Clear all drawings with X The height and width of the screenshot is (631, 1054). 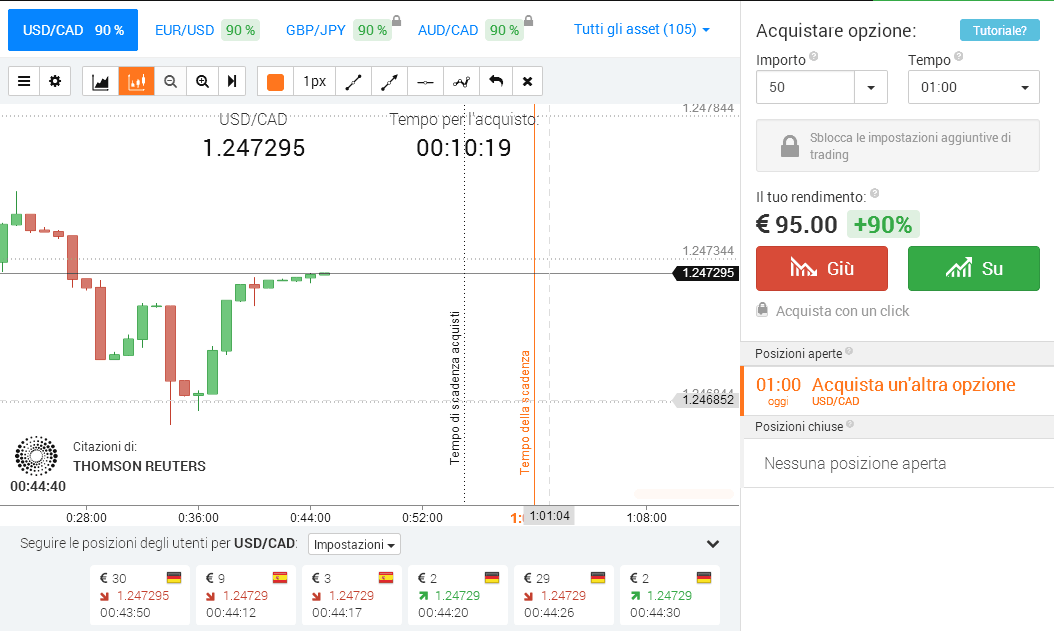[x=528, y=82]
